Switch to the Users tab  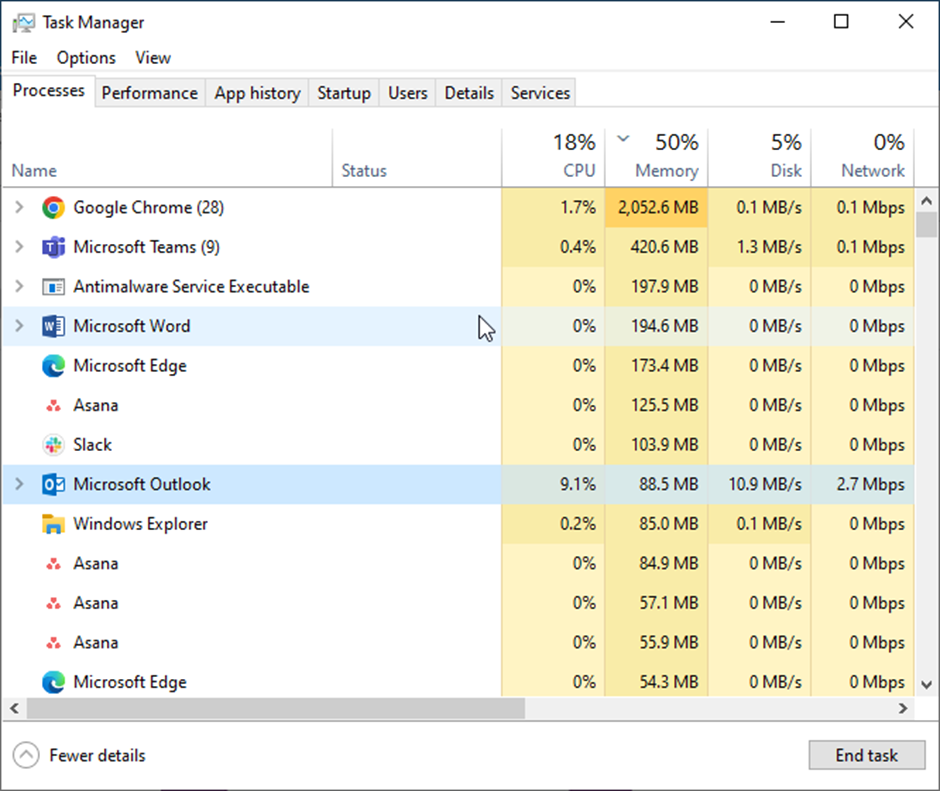coord(408,93)
